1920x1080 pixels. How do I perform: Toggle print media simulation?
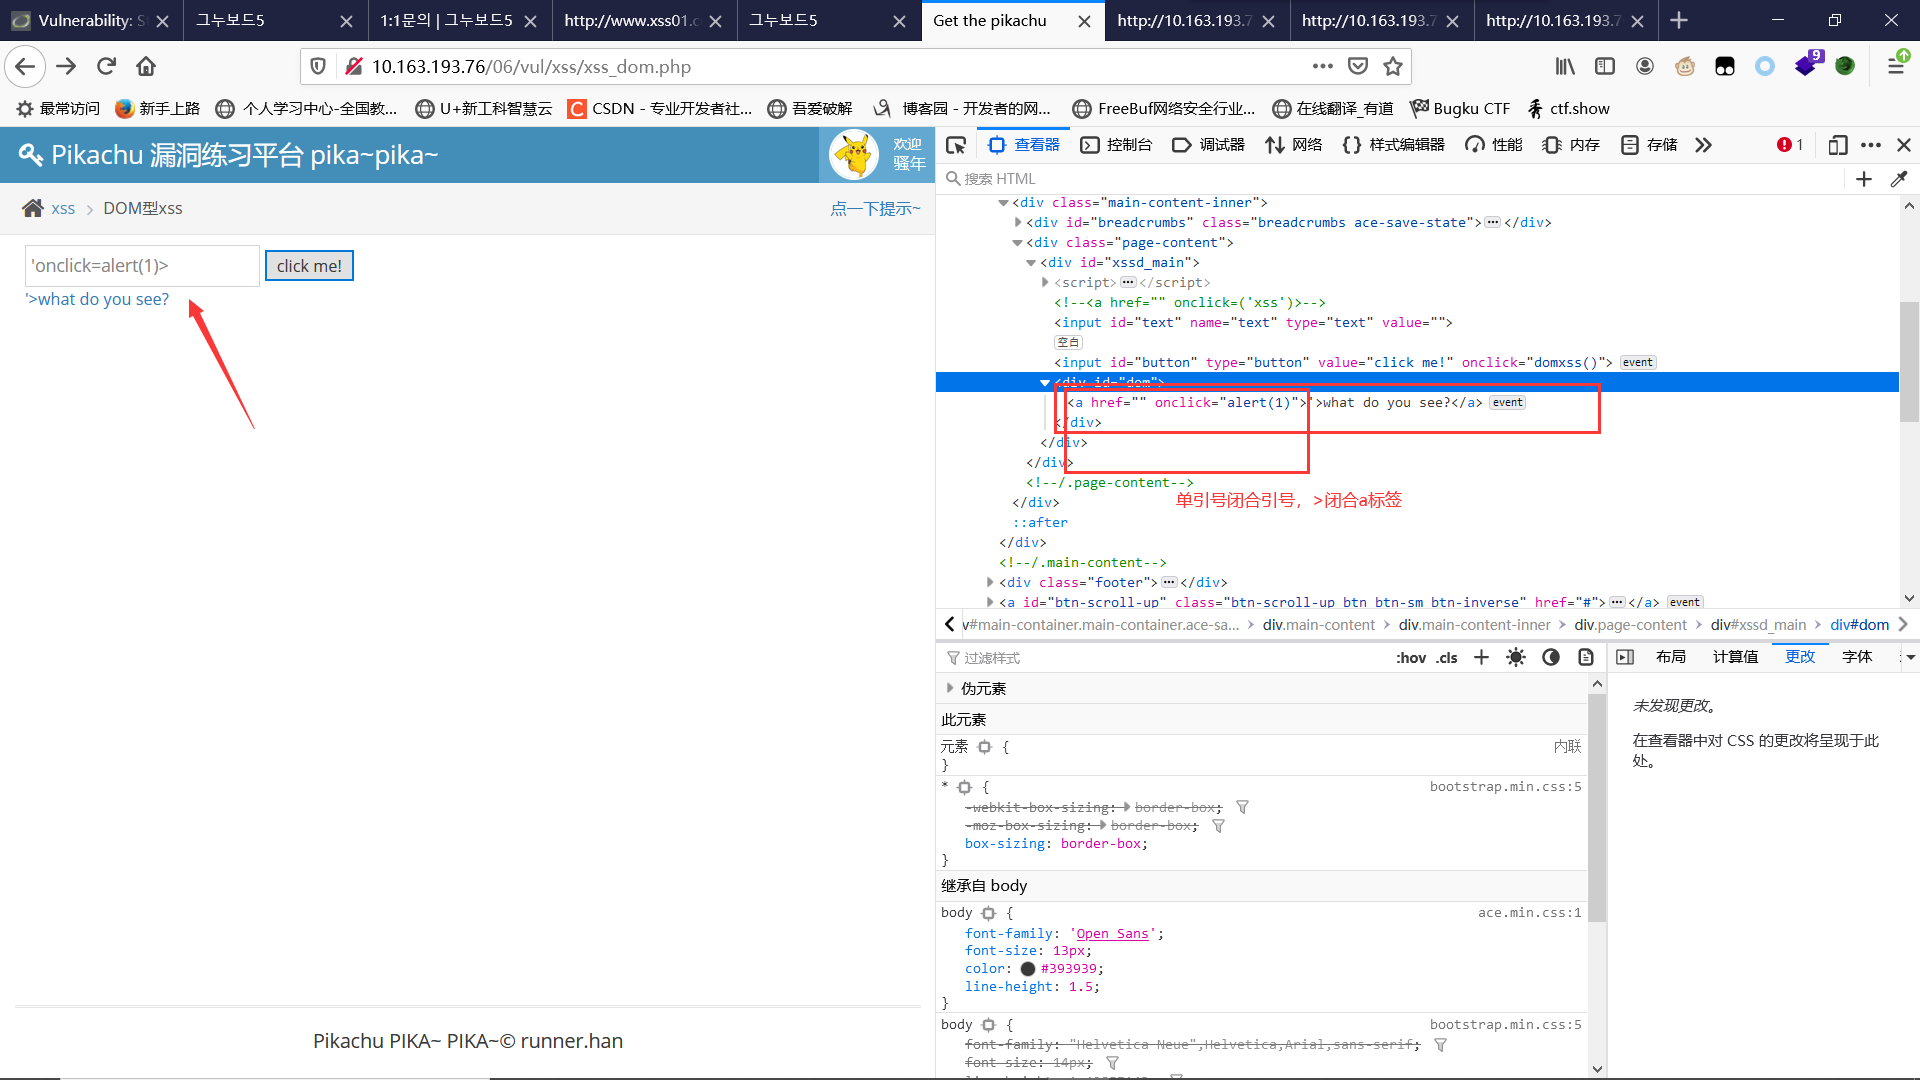1586,657
